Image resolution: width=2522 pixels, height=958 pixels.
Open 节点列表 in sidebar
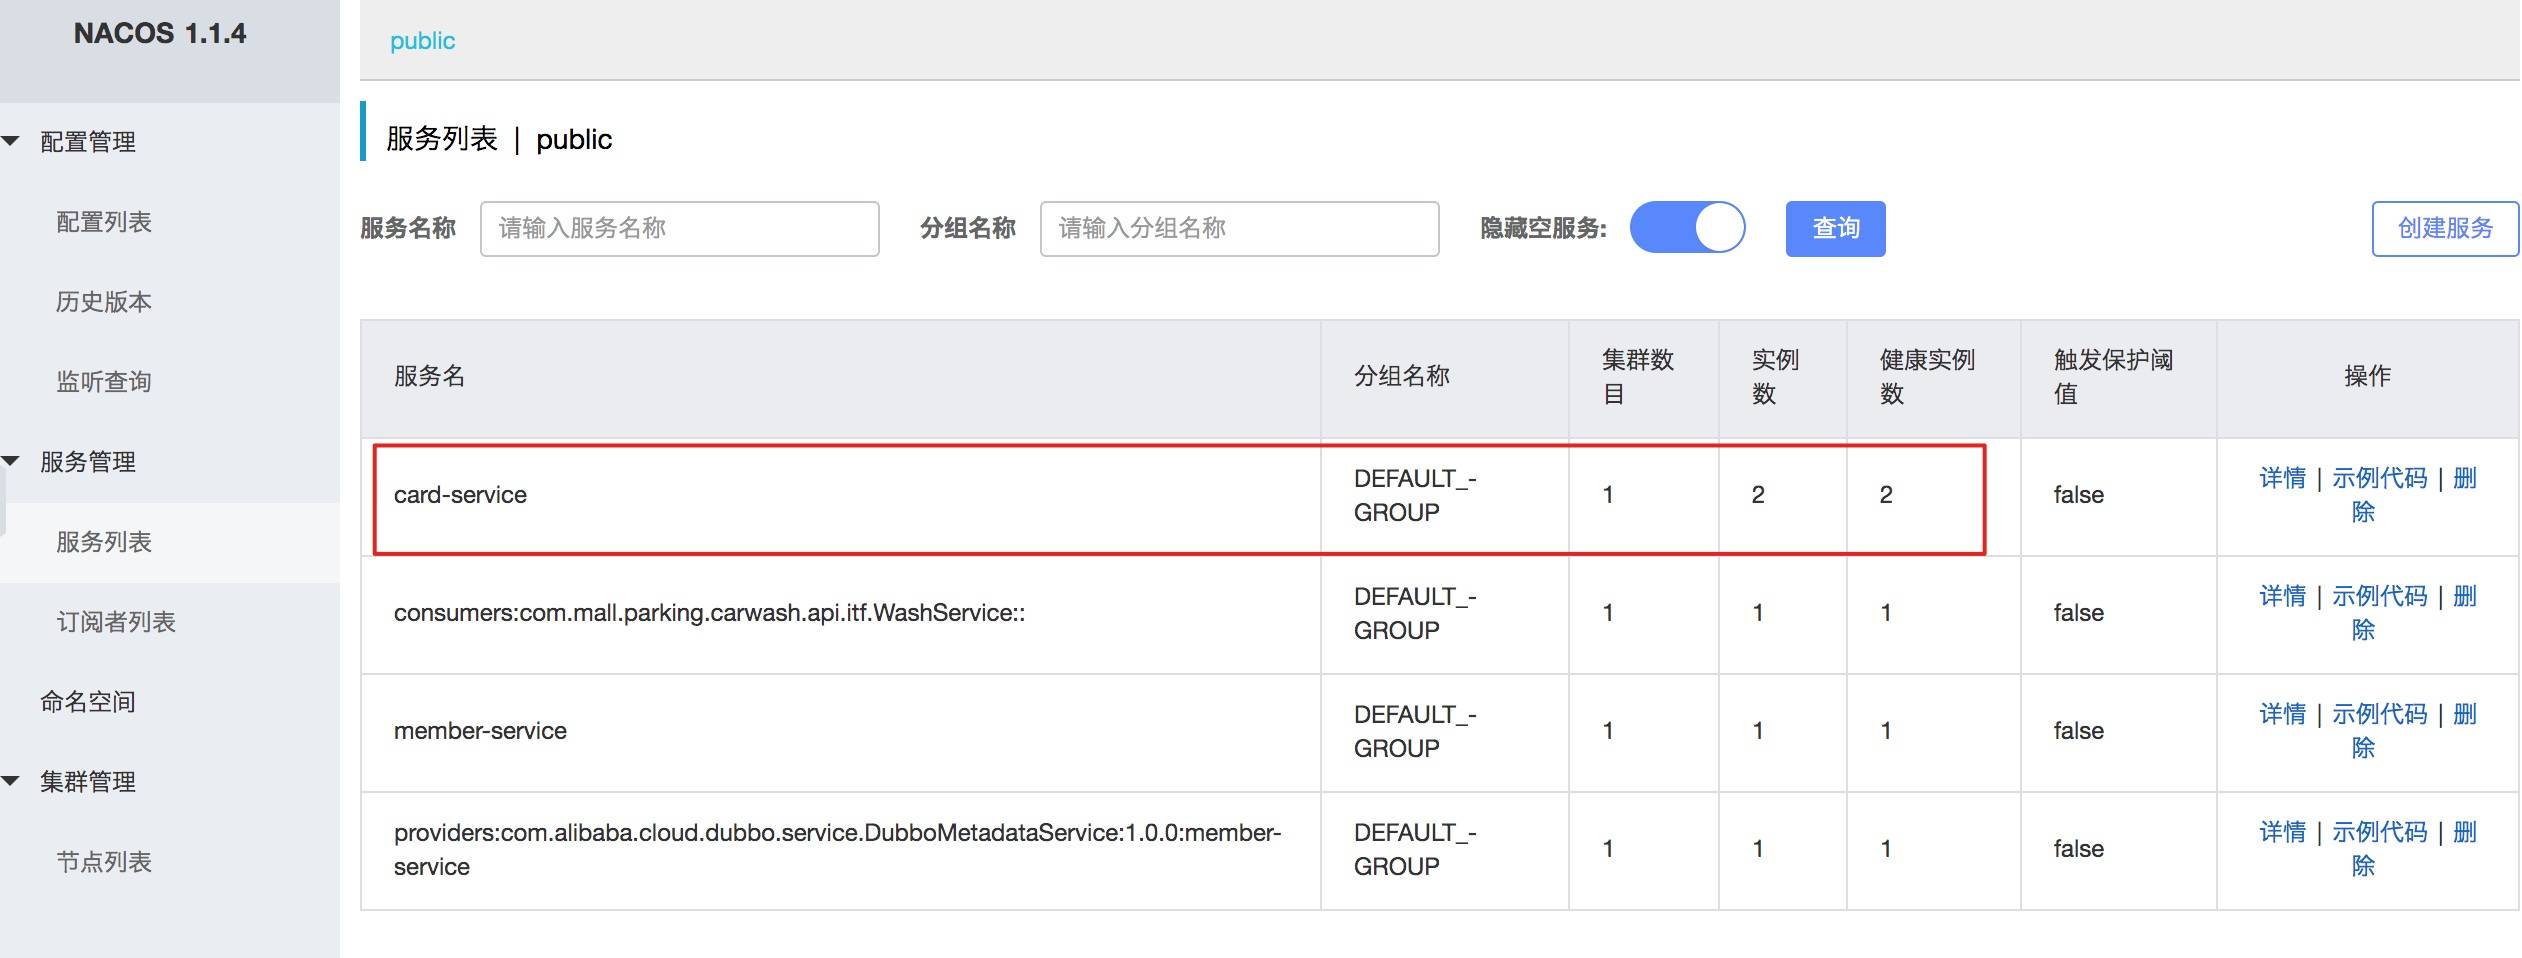click(x=104, y=862)
